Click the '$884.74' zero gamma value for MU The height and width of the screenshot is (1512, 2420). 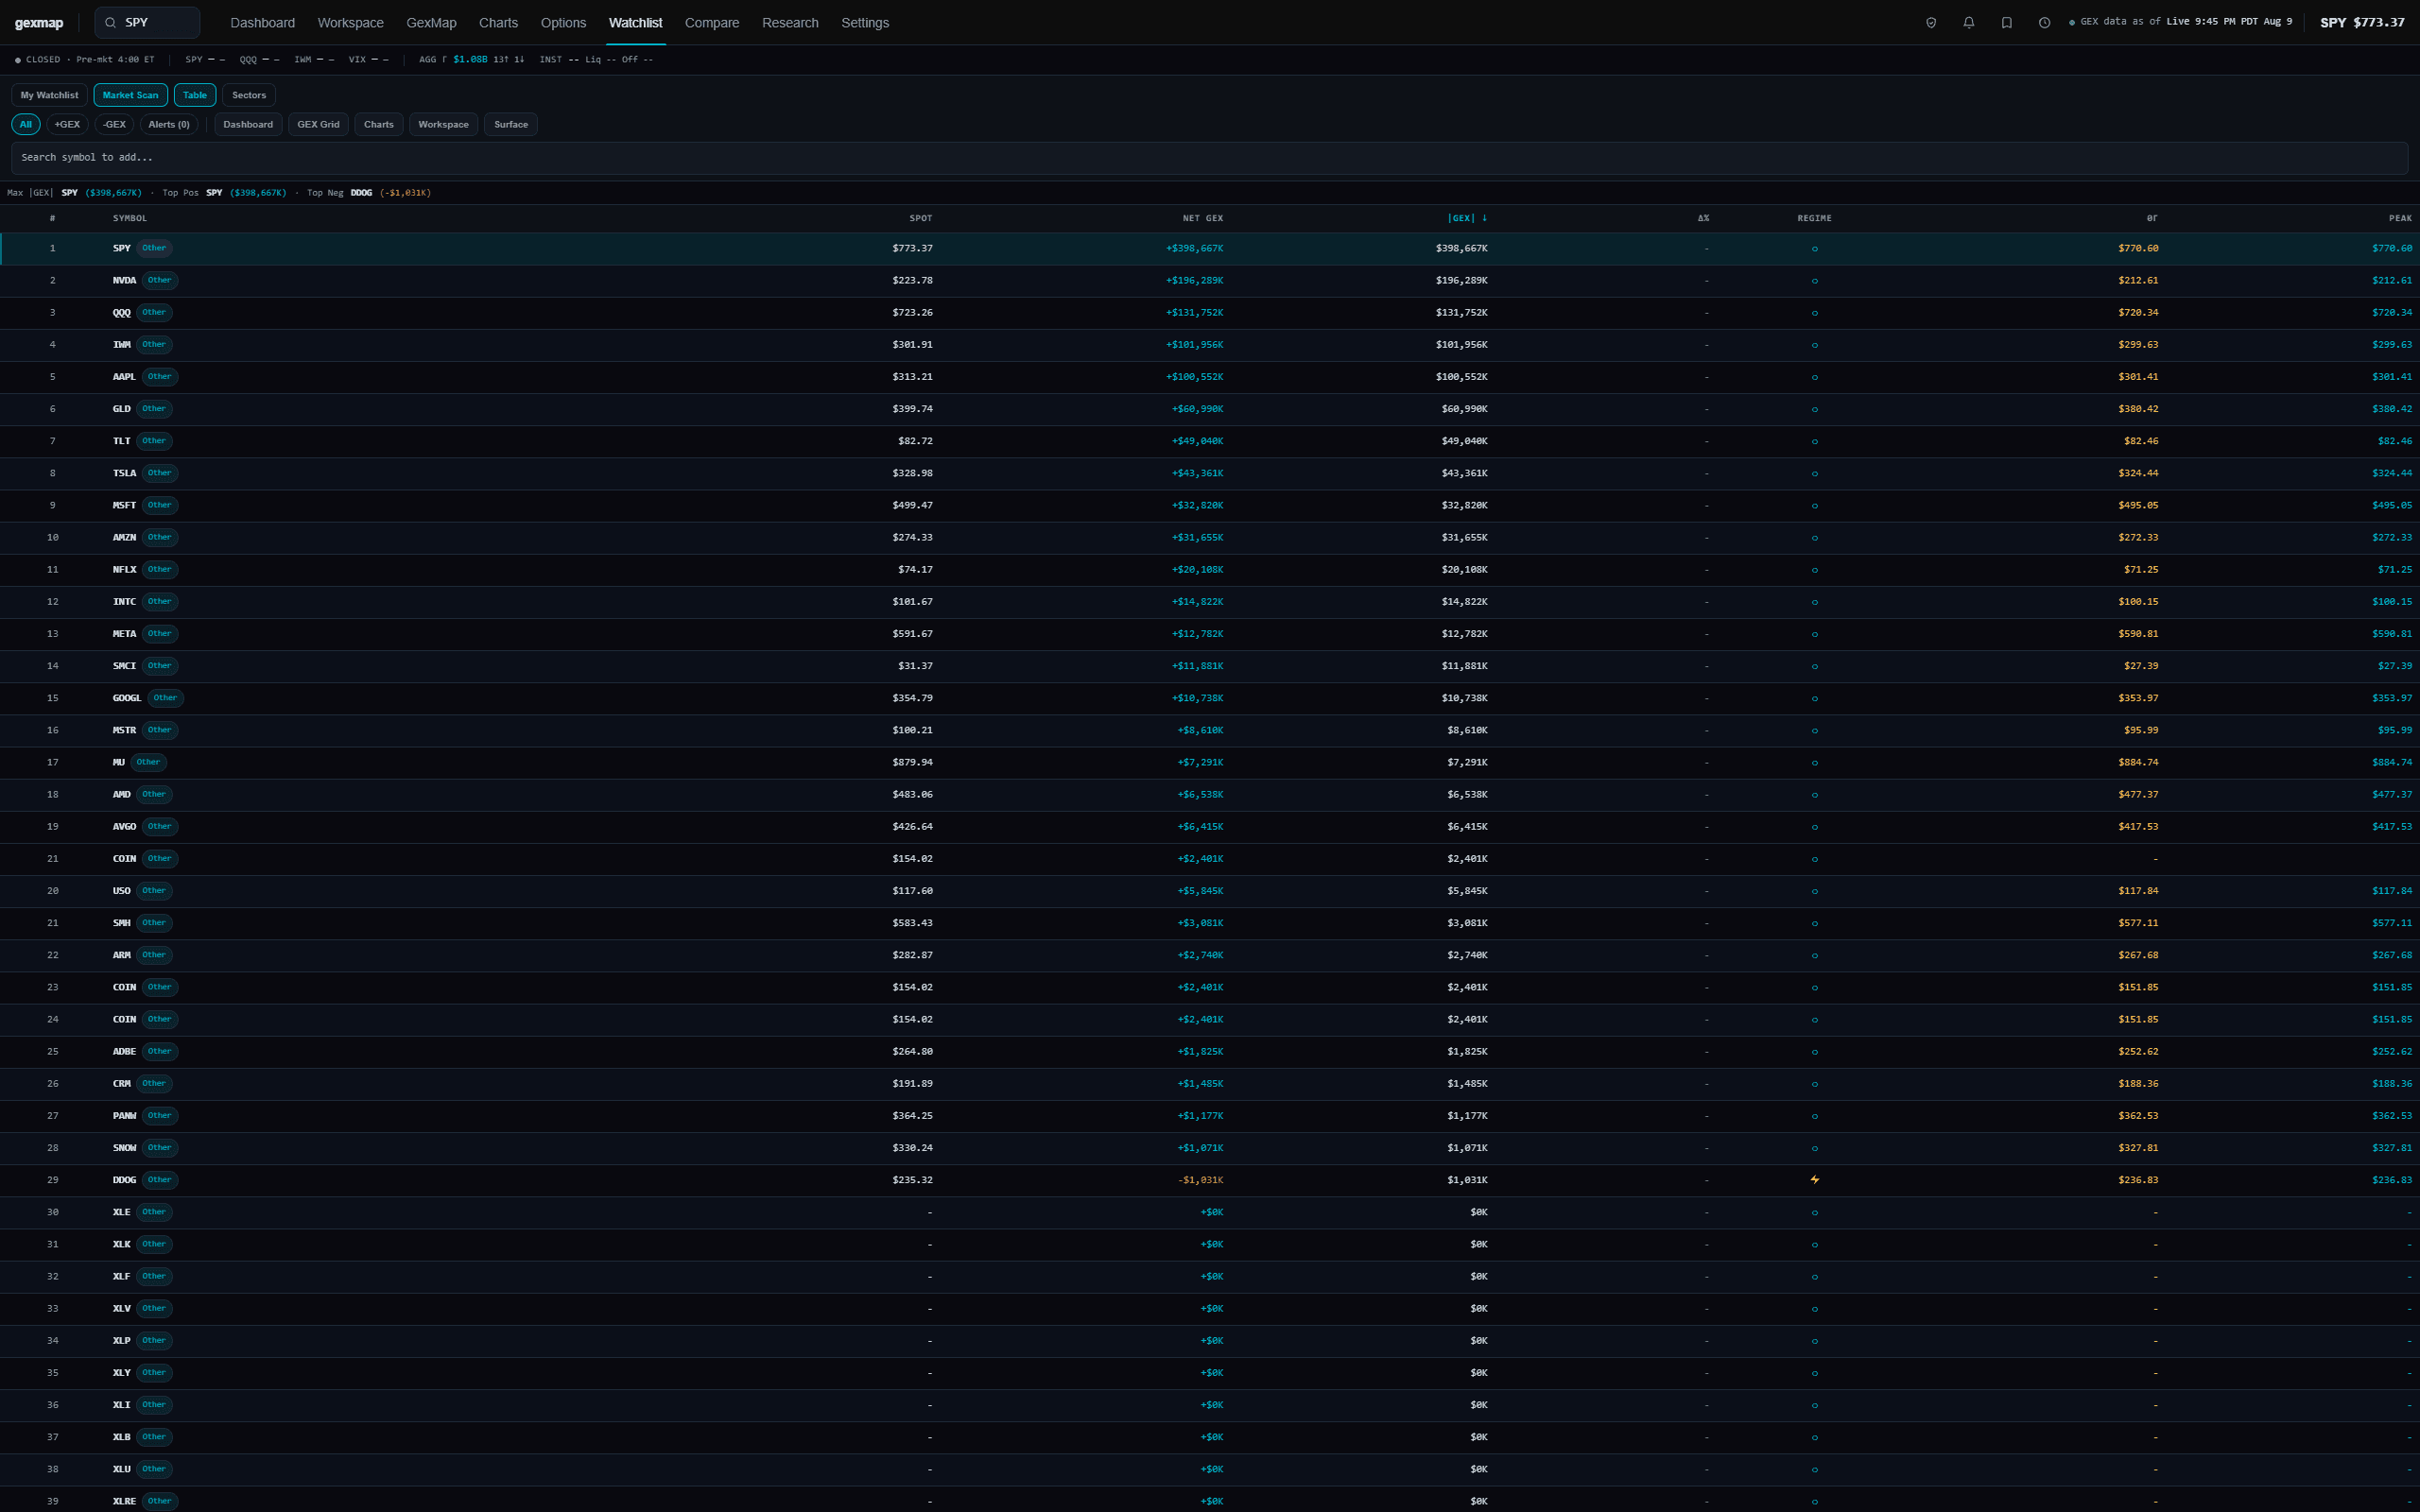2138,762
